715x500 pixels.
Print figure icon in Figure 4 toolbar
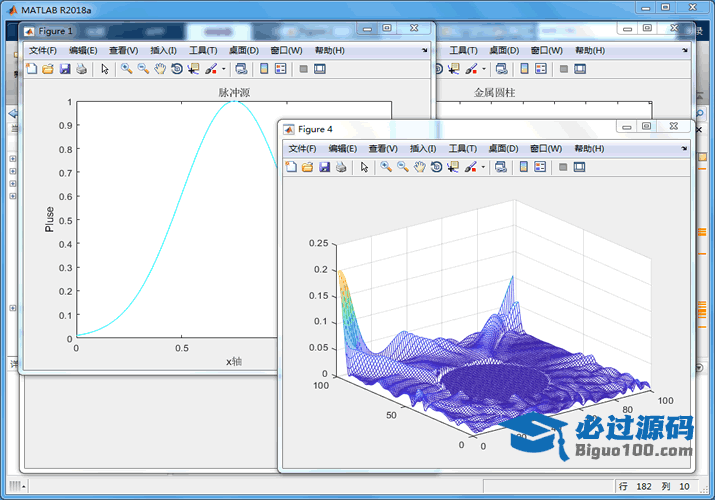(x=341, y=167)
